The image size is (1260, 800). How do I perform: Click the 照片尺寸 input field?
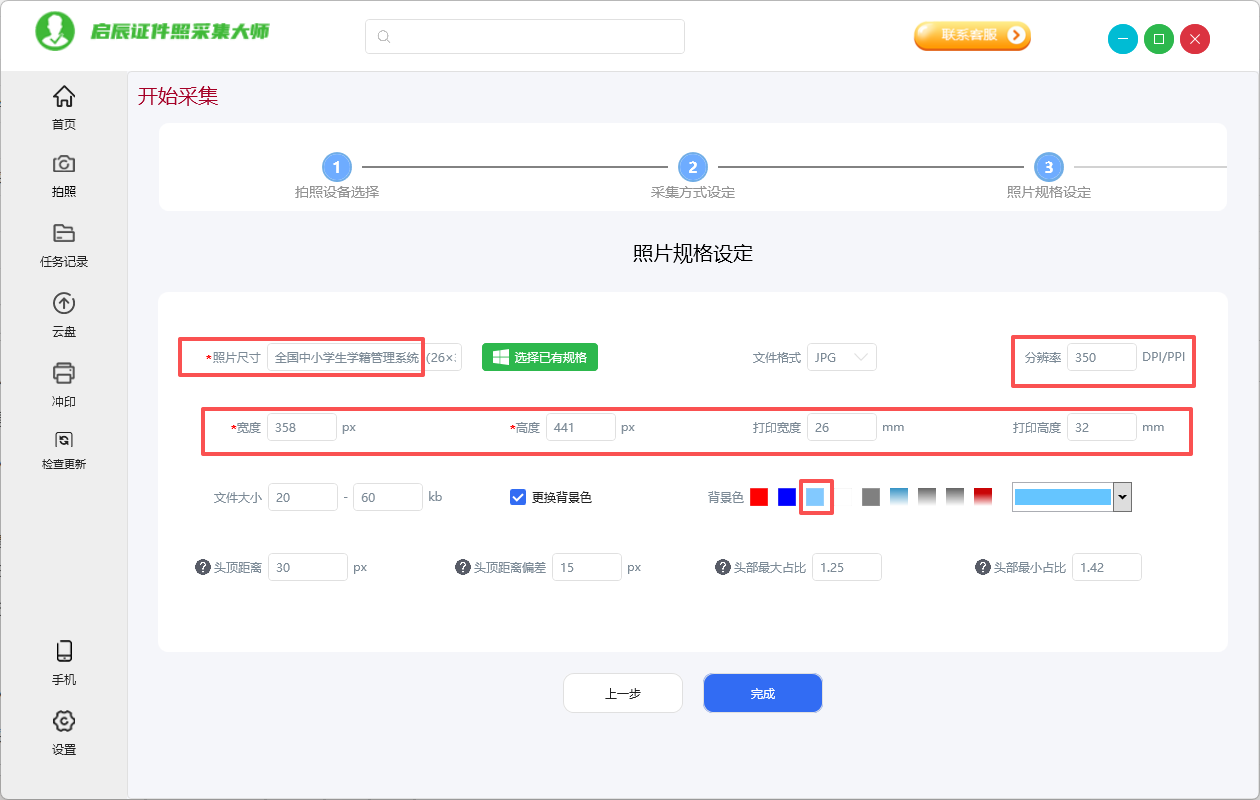point(364,357)
